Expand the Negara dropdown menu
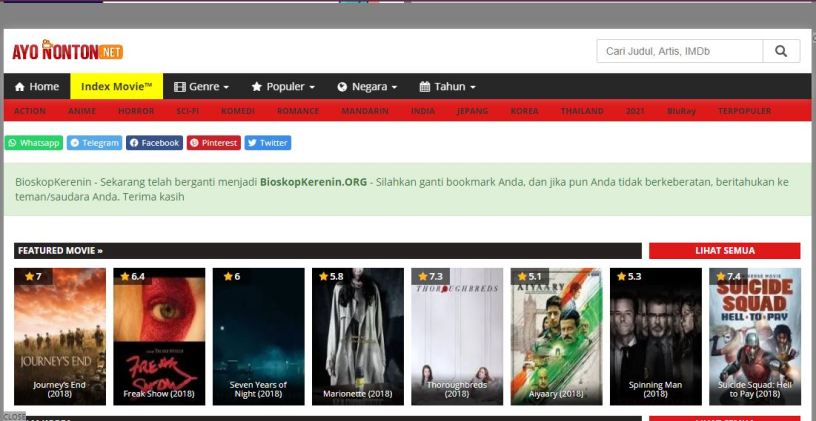Viewport: 816px width, 421px height. click(x=367, y=86)
